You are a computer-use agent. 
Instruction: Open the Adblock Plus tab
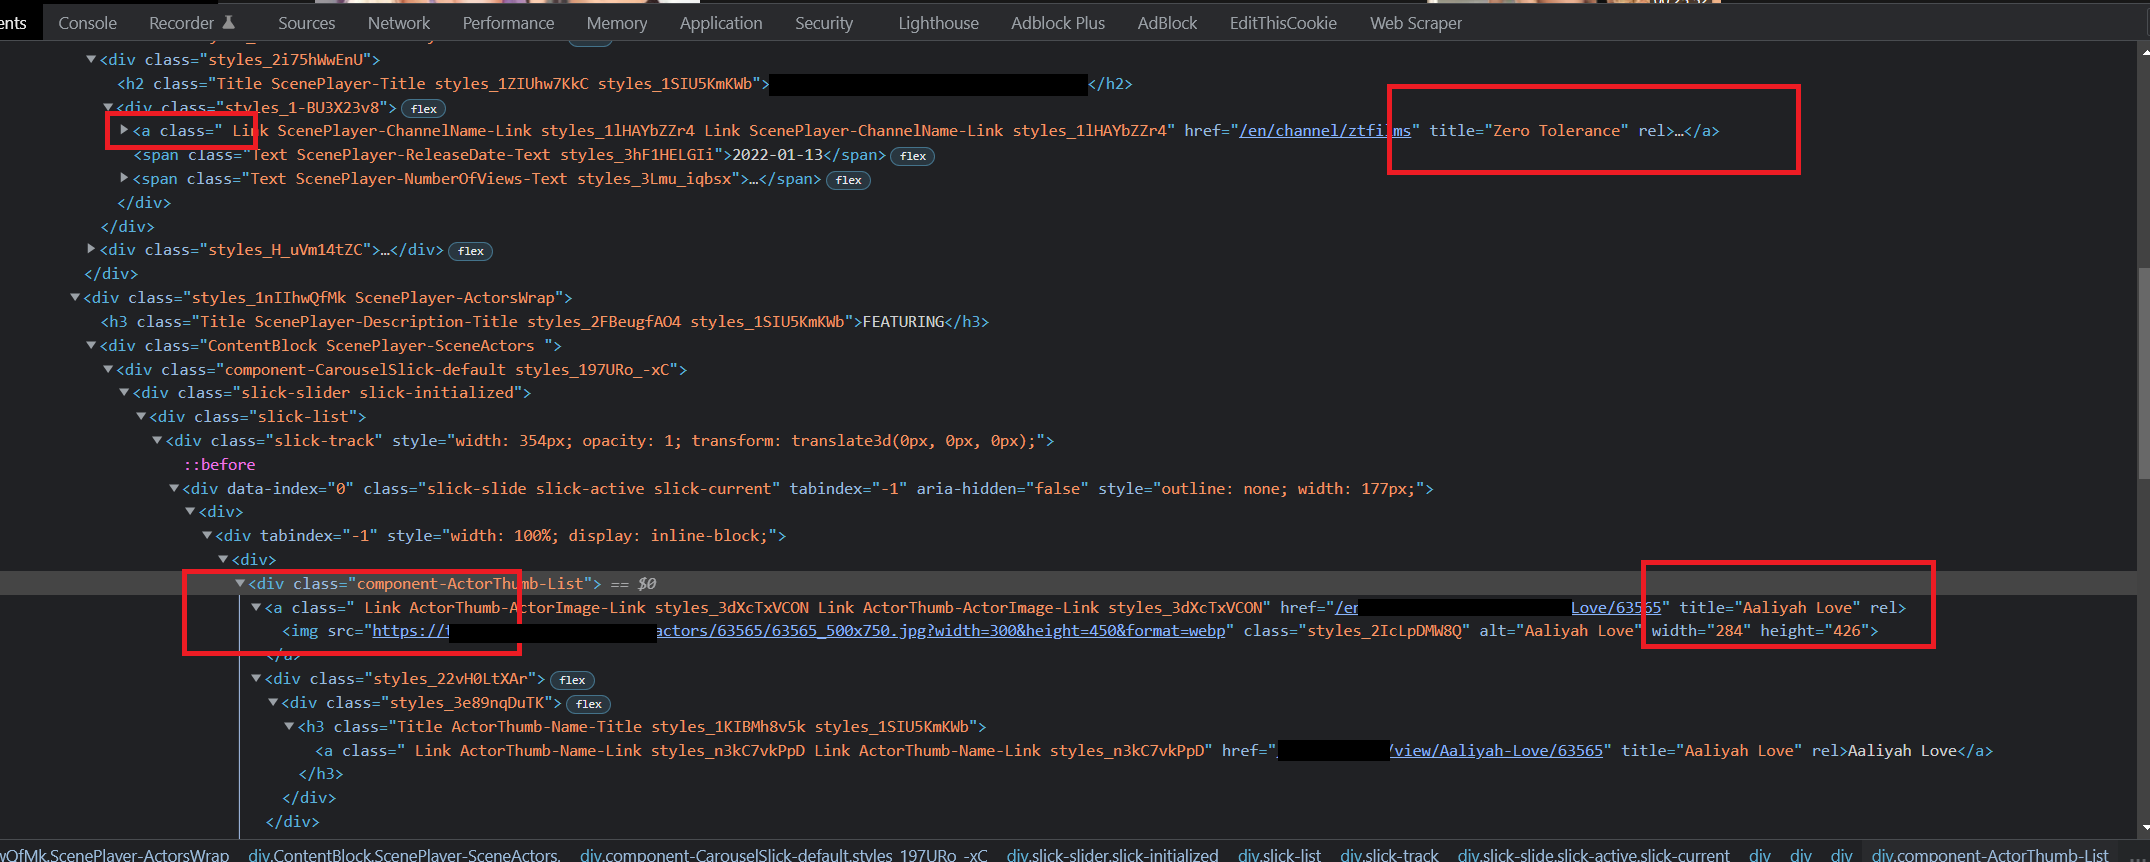click(1058, 22)
